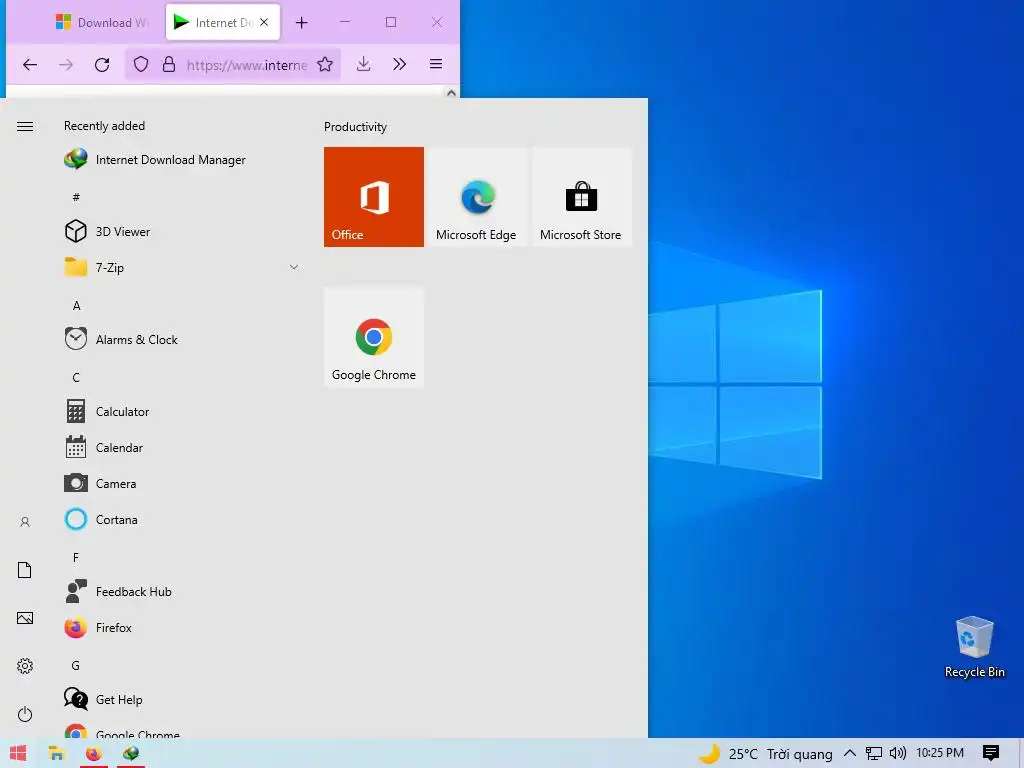Viewport: 1024px width, 768px height.
Task: Open a new browser tab
Action: [301, 23]
